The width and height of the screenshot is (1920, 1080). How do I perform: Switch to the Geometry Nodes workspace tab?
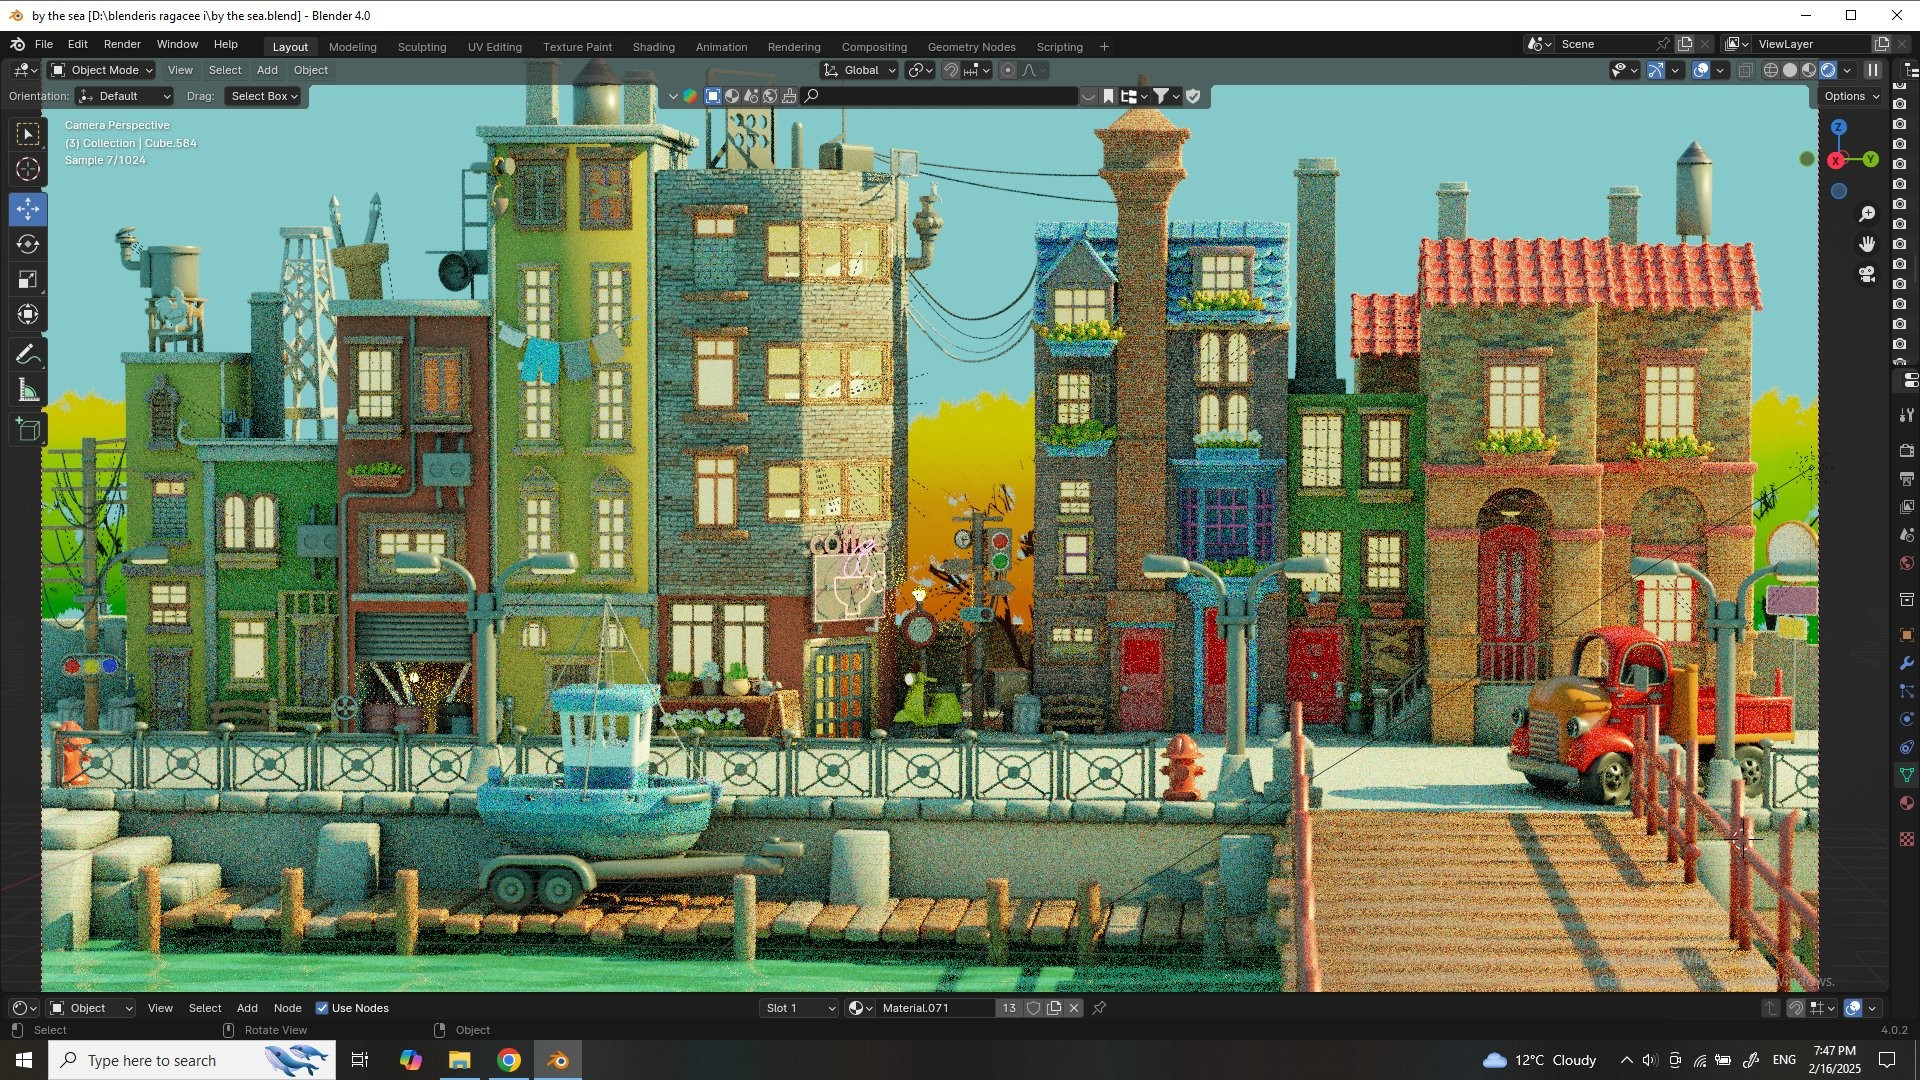coord(971,47)
